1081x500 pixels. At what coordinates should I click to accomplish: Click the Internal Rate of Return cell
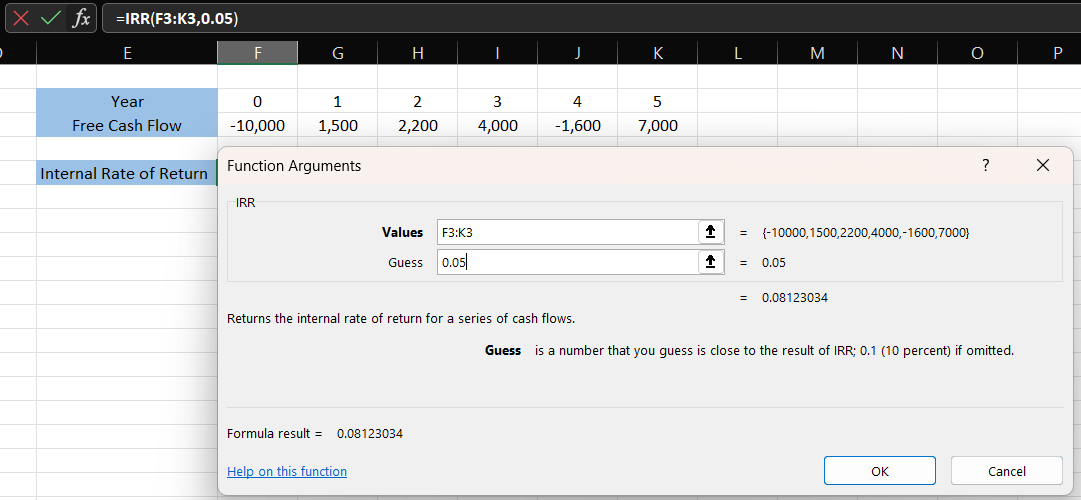coord(126,173)
